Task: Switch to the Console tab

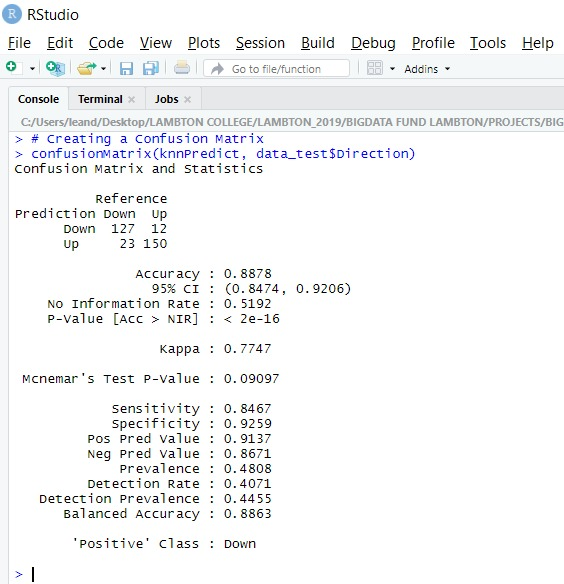Action: tap(38, 99)
